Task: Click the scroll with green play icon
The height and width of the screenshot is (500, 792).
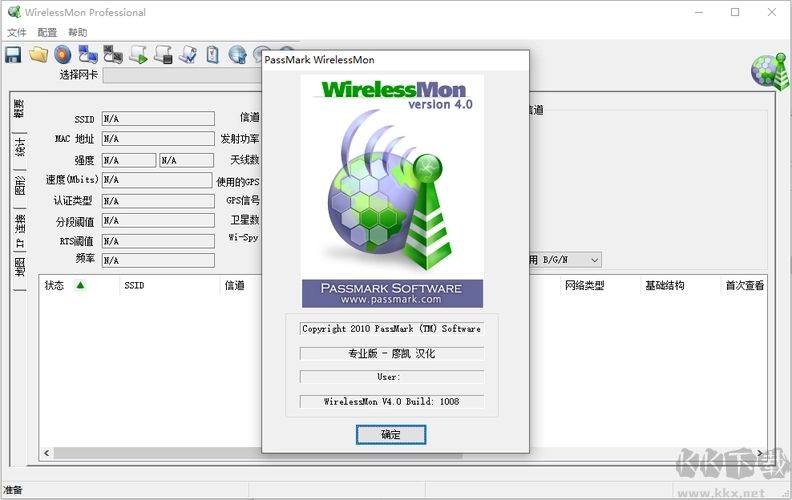Action: point(138,55)
